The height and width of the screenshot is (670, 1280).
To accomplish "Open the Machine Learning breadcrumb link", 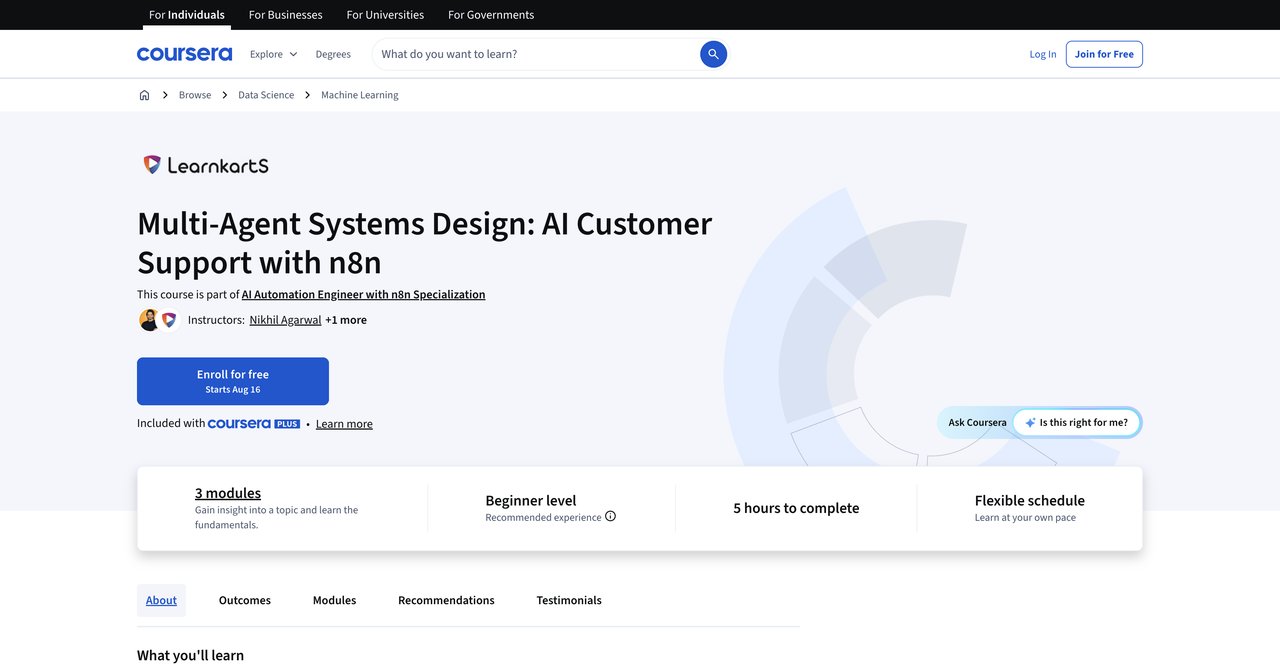I will pyautogui.click(x=360, y=95).
